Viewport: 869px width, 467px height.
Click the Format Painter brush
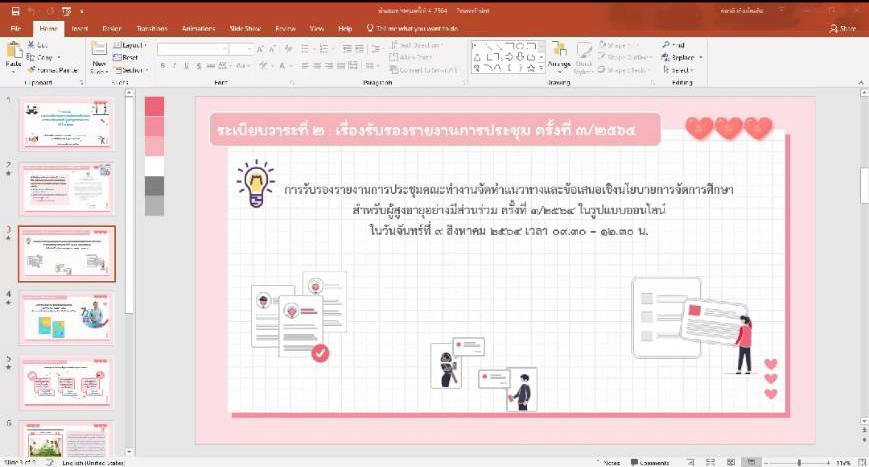pos(32,70)
